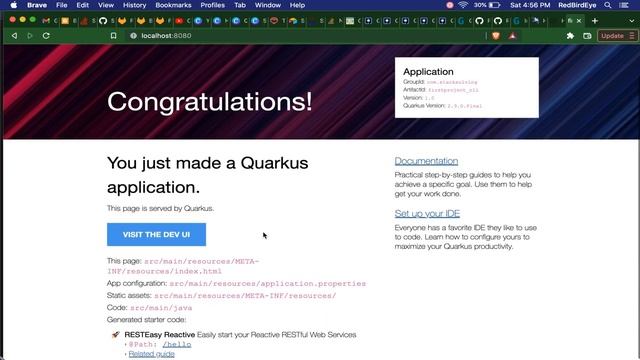Click the src/main/java code path

point(161,308)
